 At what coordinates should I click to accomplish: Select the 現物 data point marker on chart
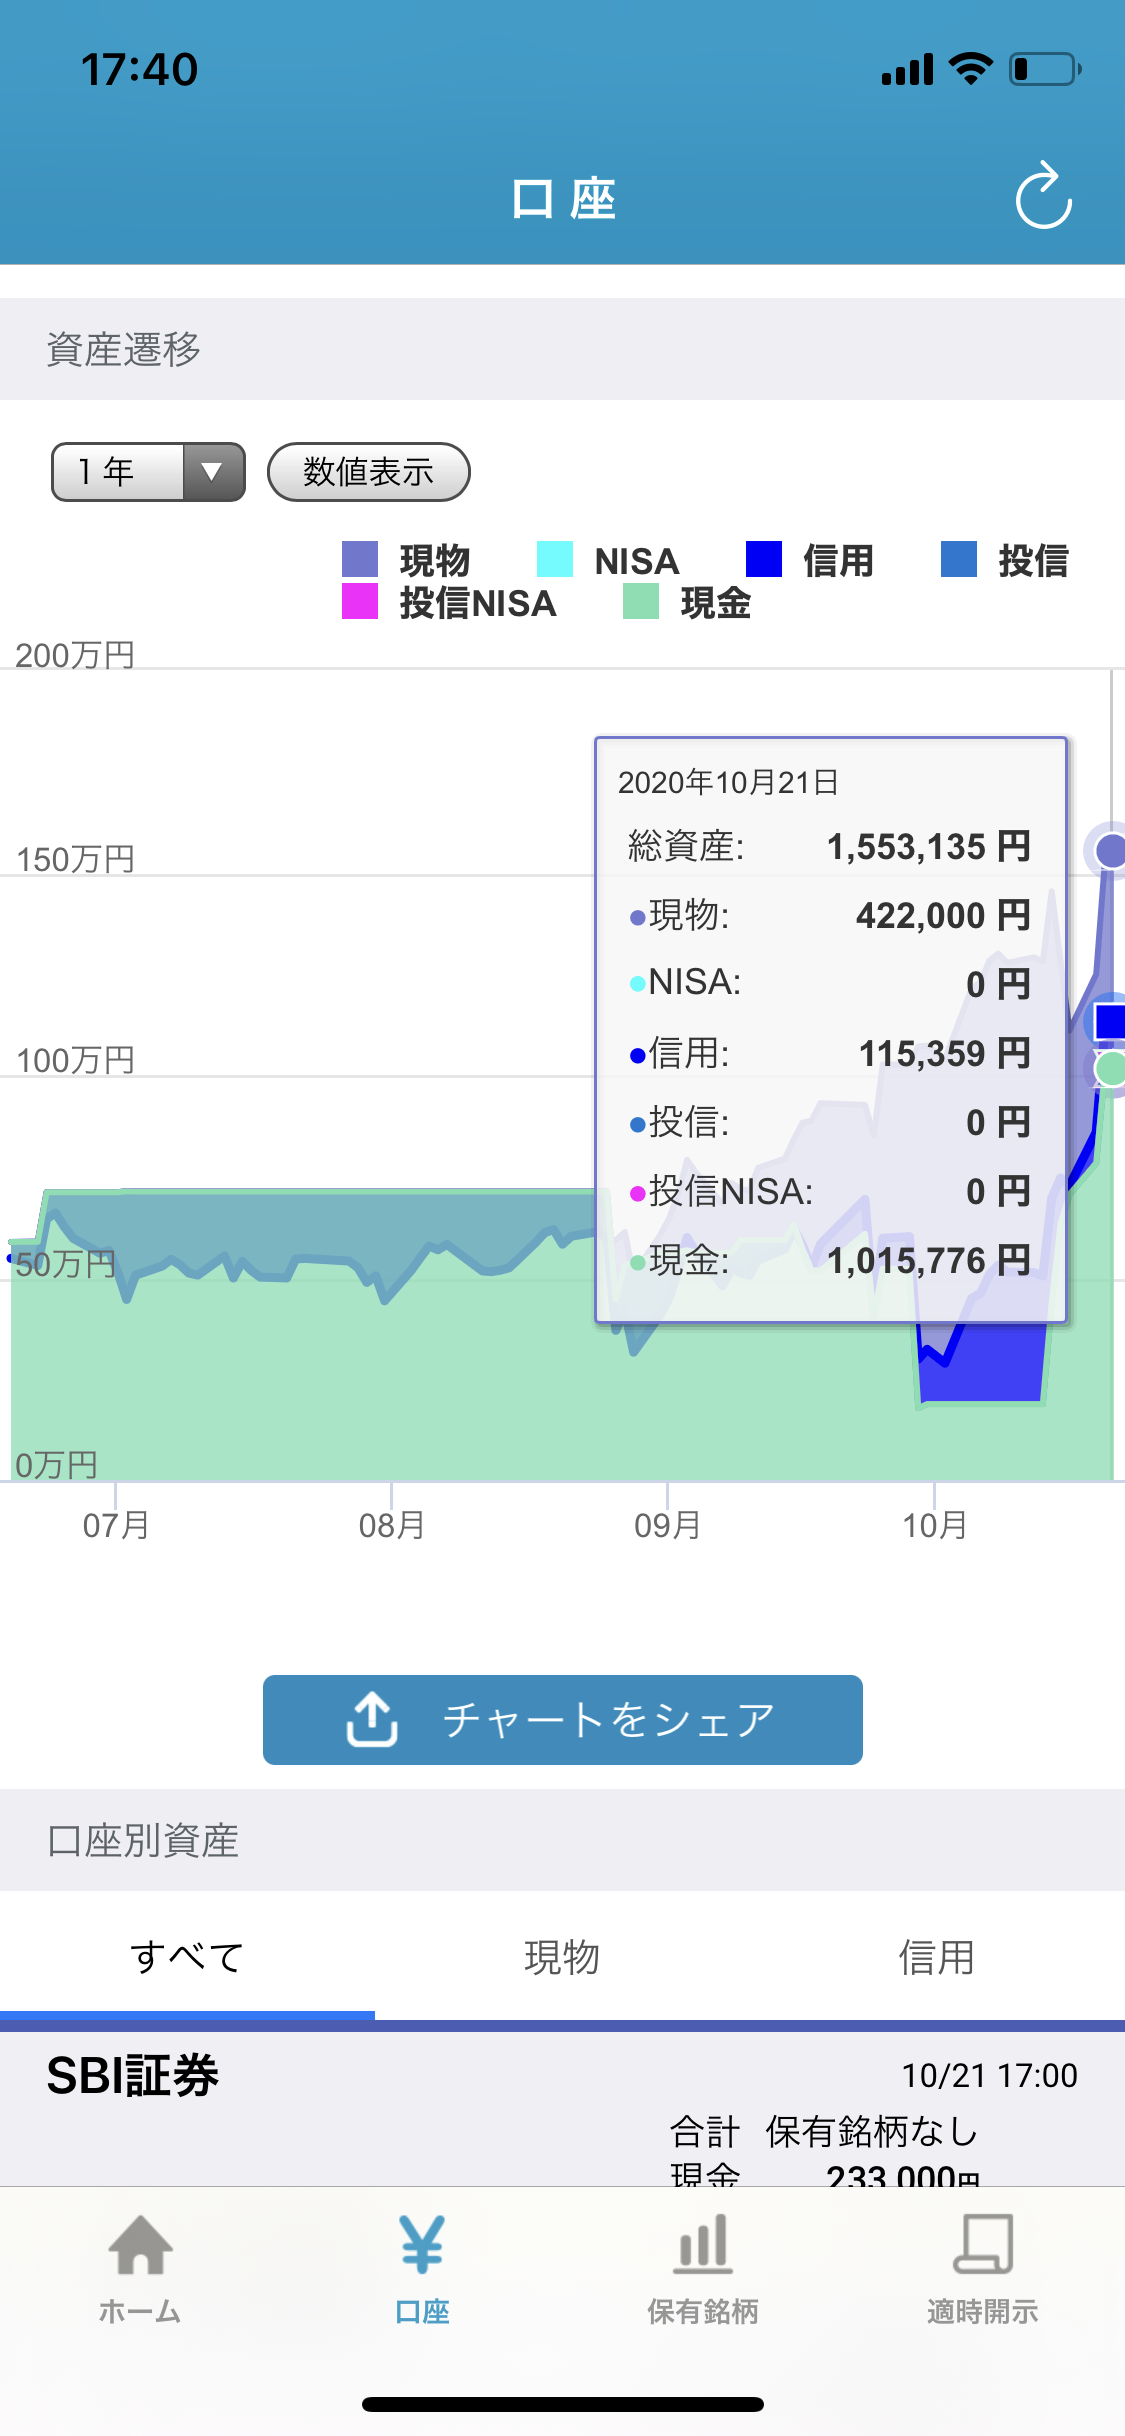coord(1110,851)
